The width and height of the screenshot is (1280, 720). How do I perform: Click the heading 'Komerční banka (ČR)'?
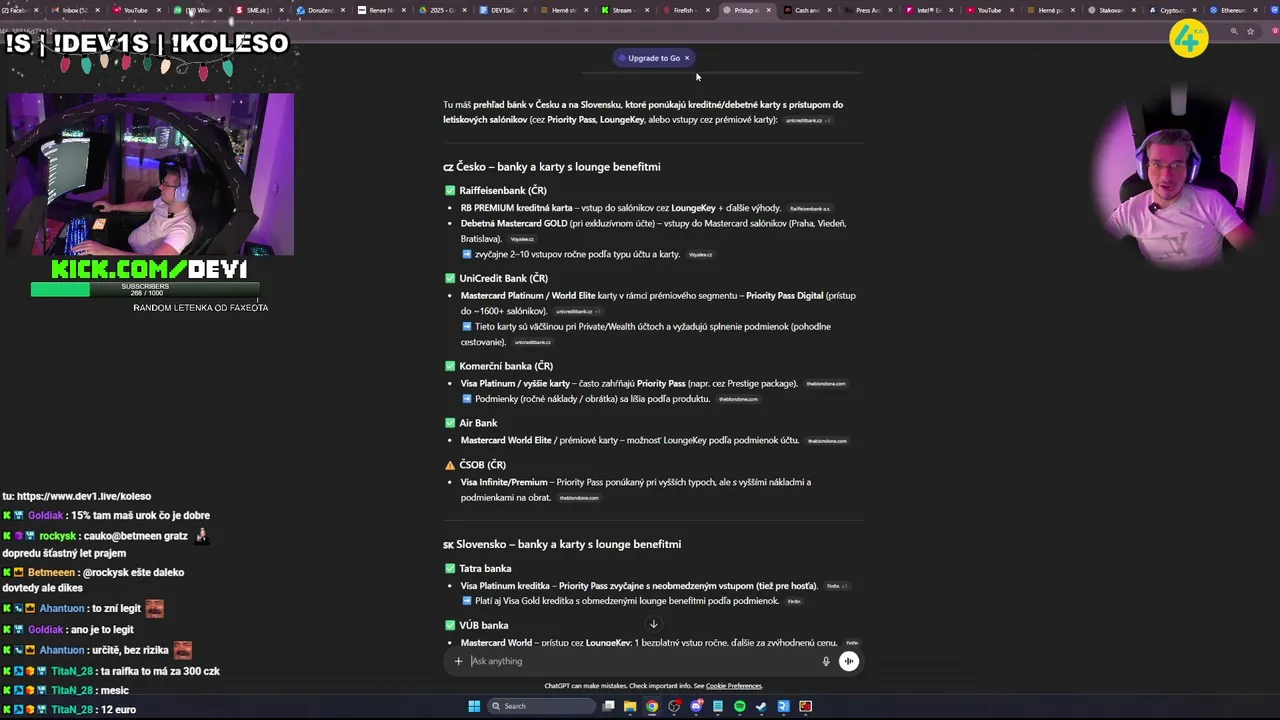click(x=505, y=366)
